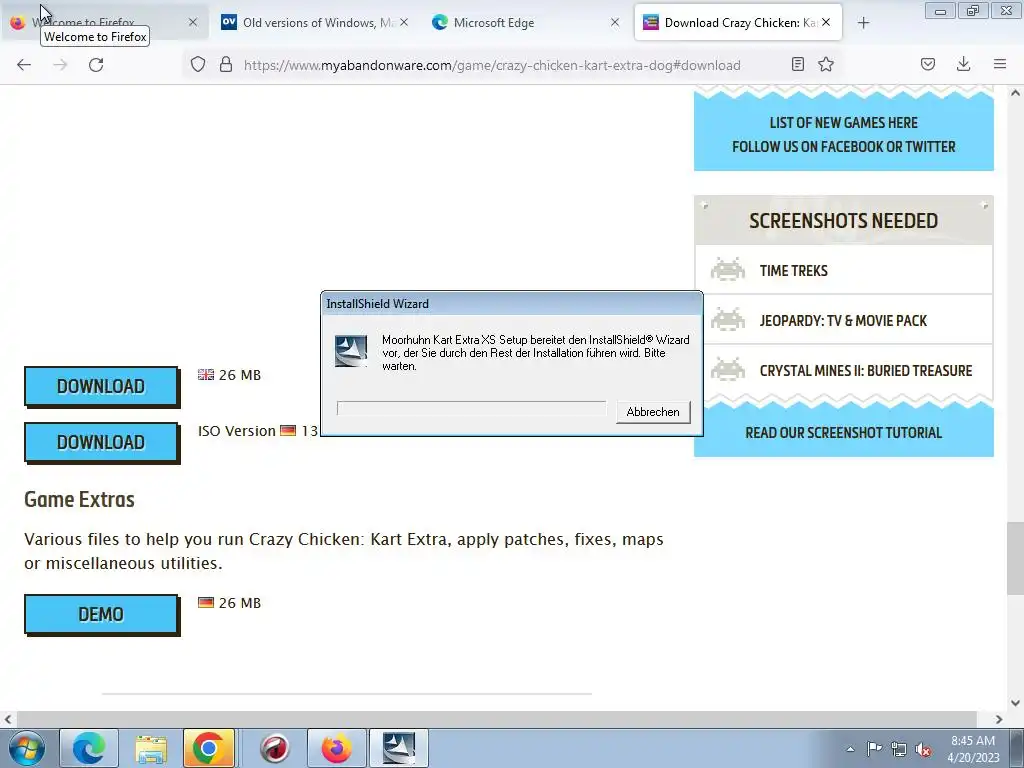Image resolution: width=1024 pixels, height=768 pixels.
Task: Cancel setup with Abbrechen button
Action: click(x=653, y=411)
